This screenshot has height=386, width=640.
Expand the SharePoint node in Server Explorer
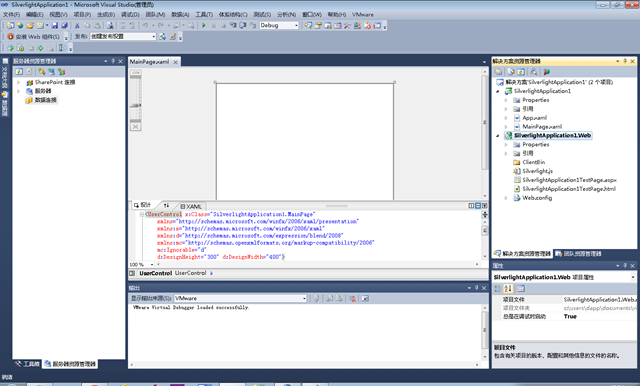click(x=18, y=82)
